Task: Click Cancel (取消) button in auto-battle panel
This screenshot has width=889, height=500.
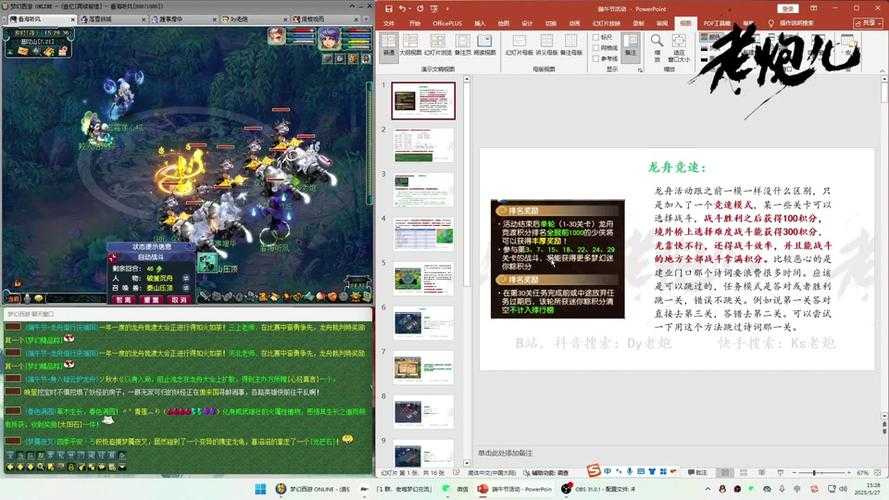Action: click(x=179, y=299)
